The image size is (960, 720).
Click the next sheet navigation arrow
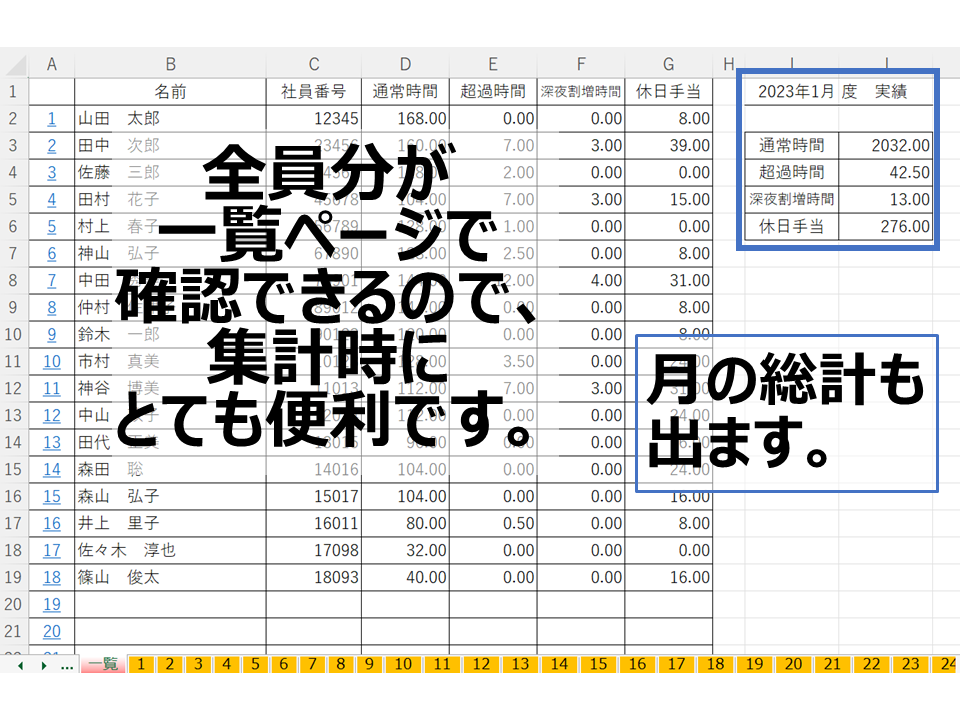(43, 666)
